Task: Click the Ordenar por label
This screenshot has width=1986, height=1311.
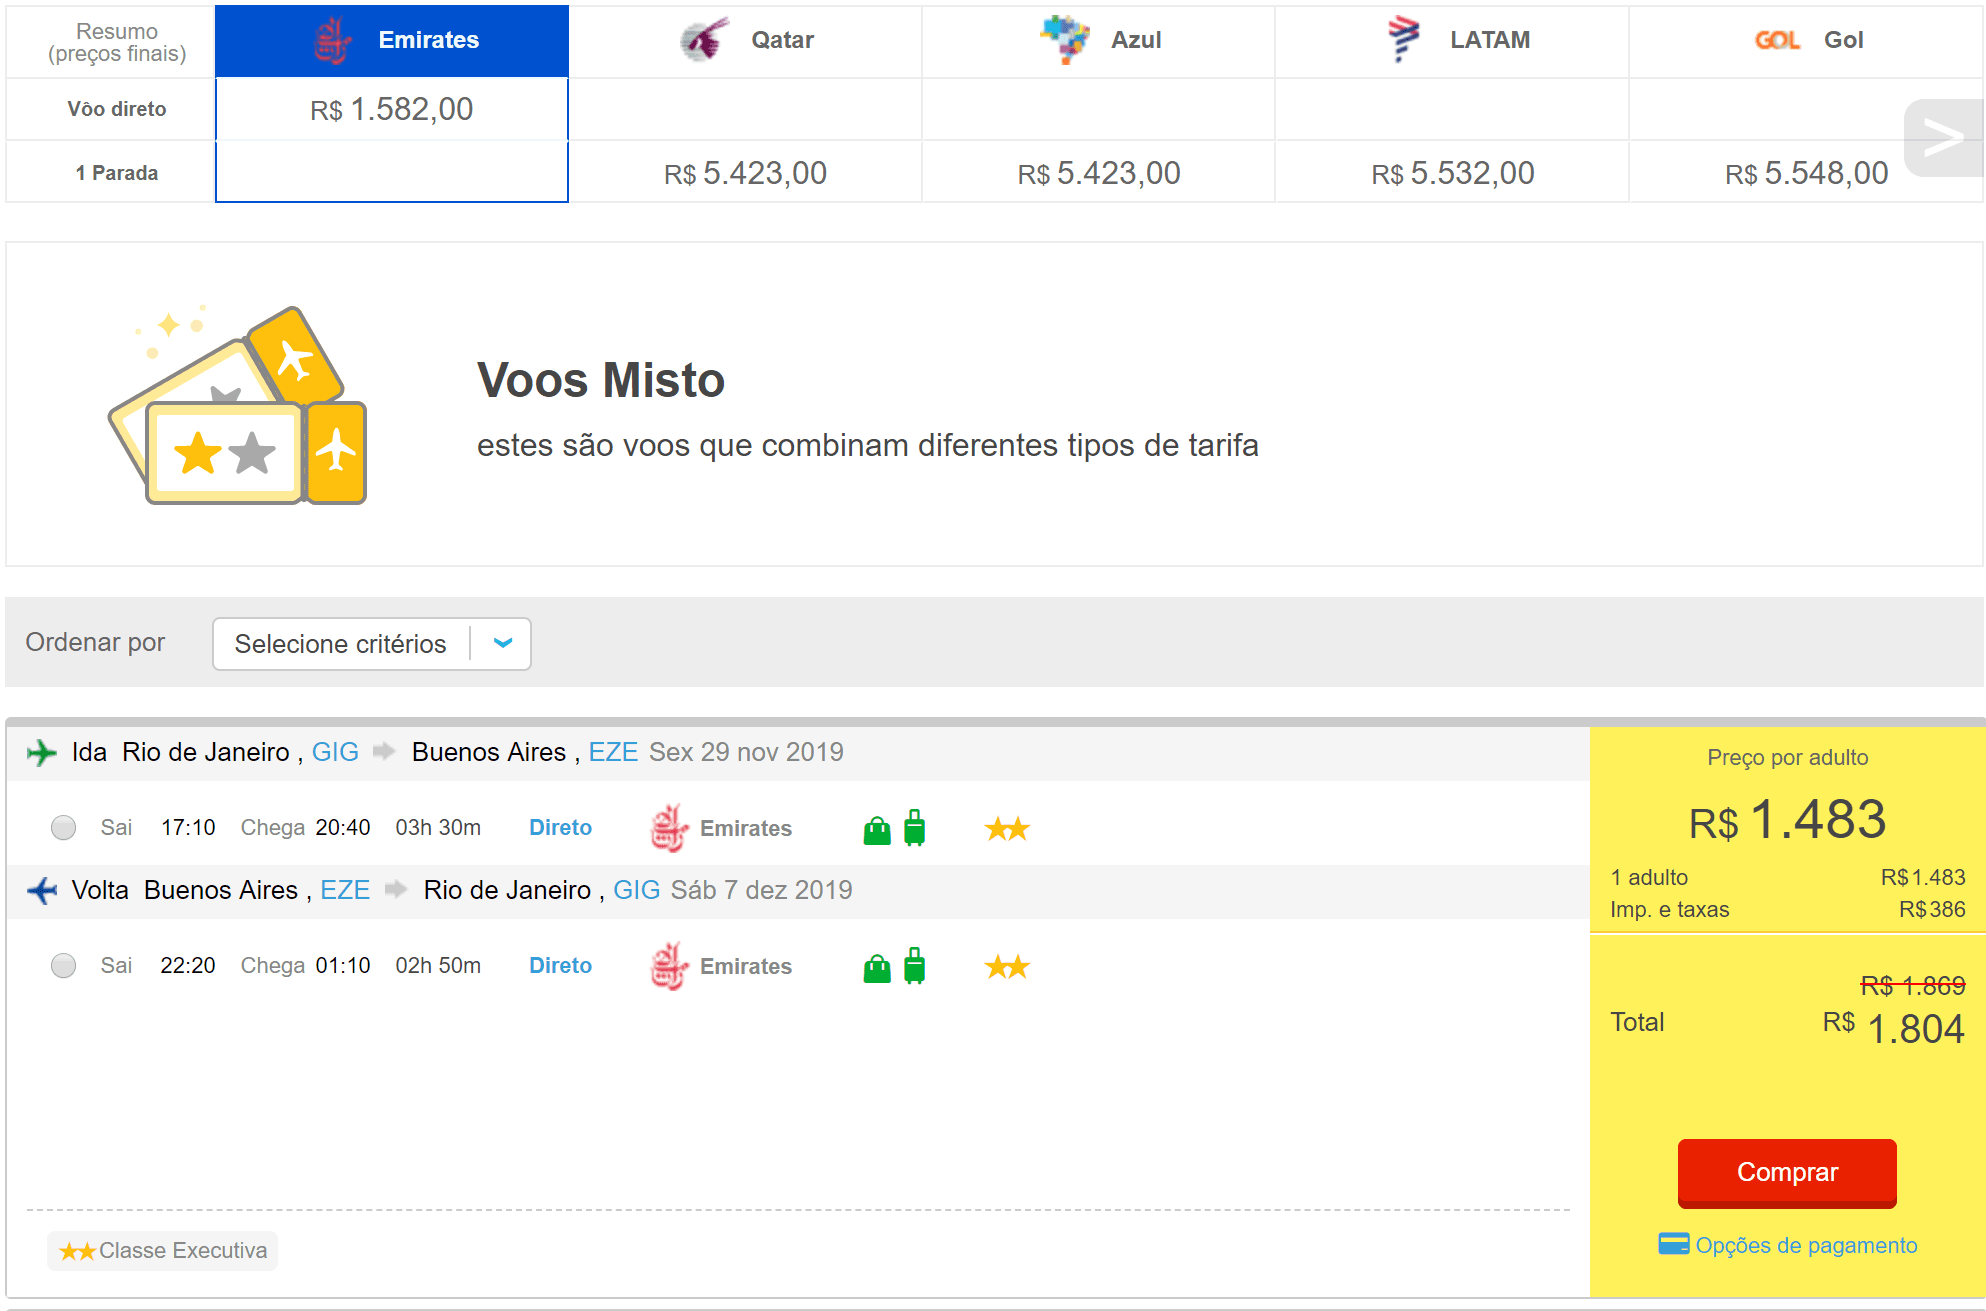Action: tap(95, 643)
